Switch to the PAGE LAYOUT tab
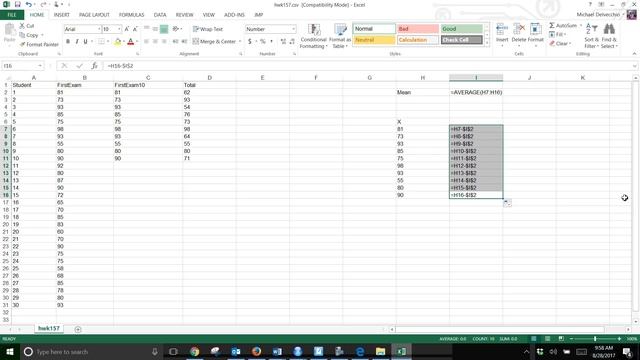This screenshot has width=640, height=360. 94,15
